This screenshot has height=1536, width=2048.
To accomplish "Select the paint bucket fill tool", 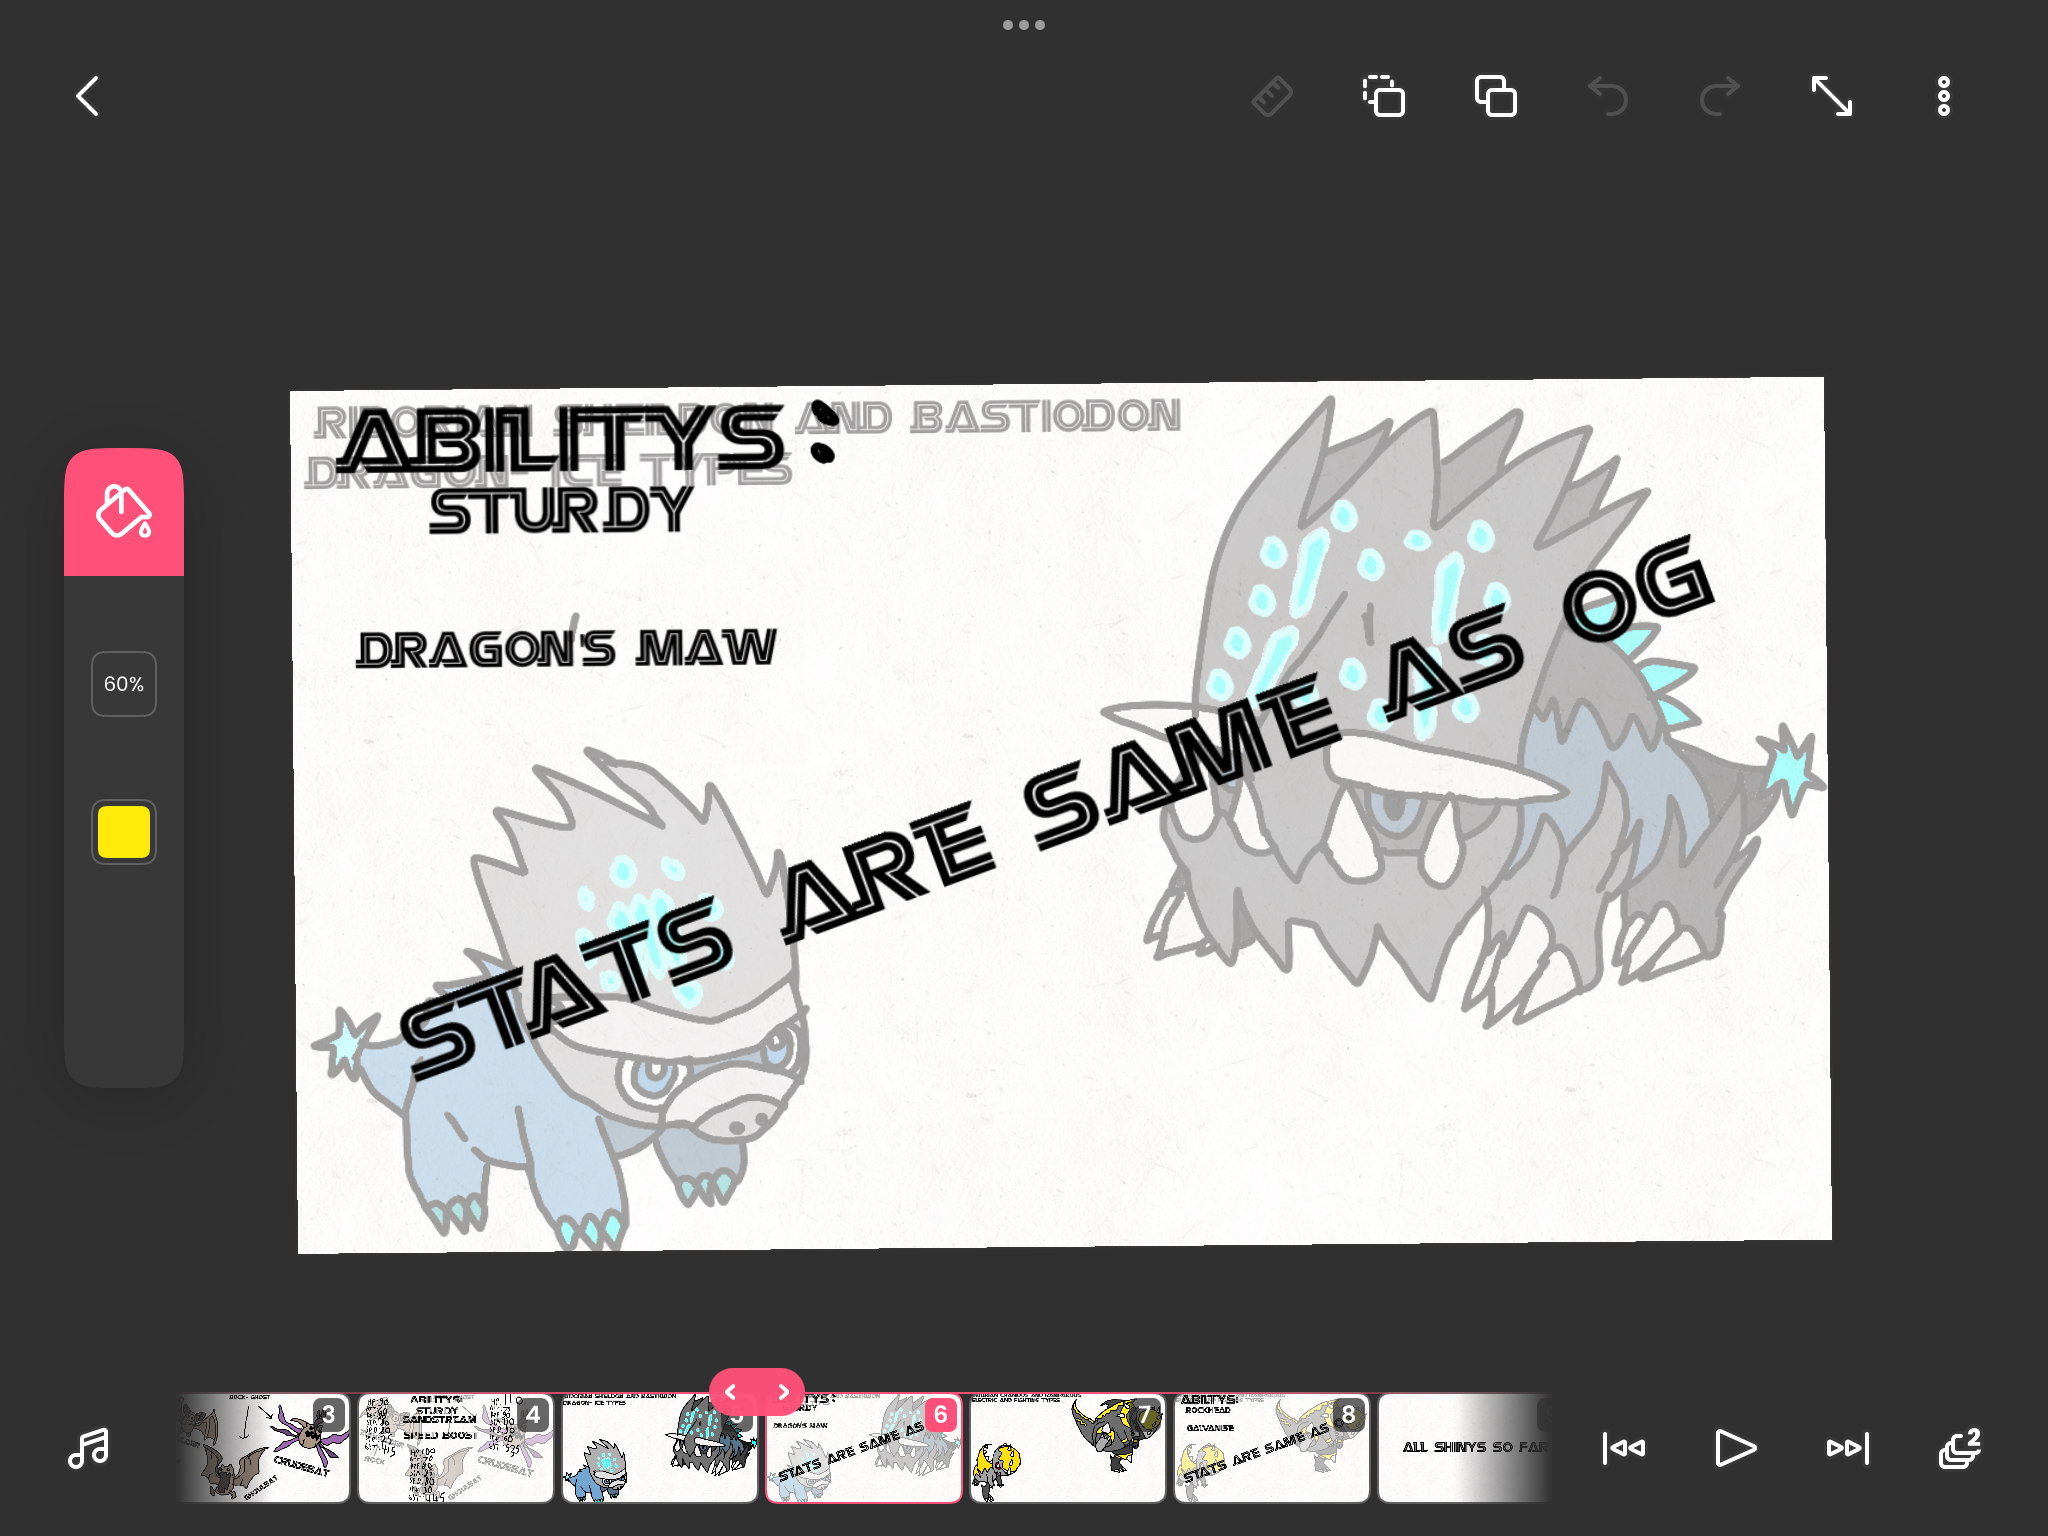I will click(x=124, y=512).
